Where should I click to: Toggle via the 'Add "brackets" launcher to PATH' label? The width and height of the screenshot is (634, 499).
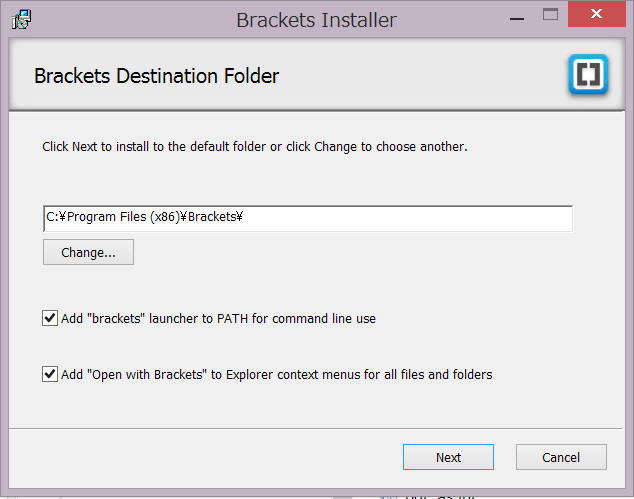click(218, 319)
